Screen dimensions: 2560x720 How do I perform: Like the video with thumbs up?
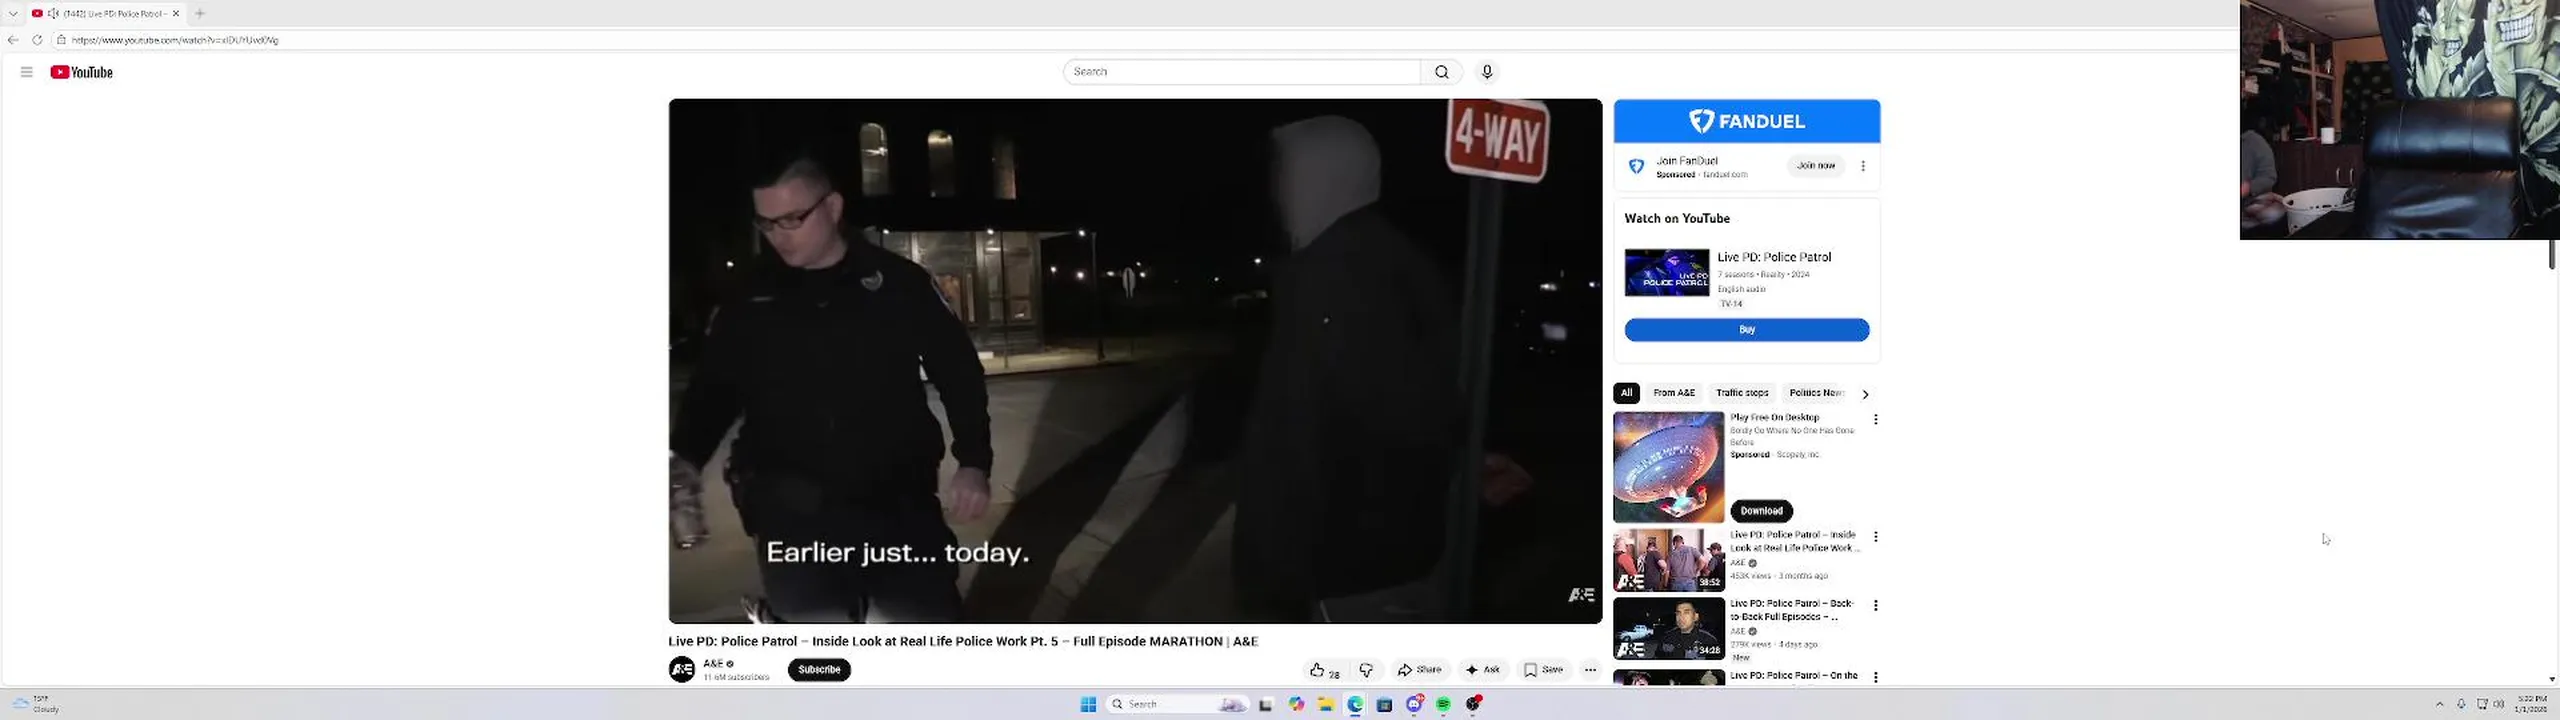1324,670
